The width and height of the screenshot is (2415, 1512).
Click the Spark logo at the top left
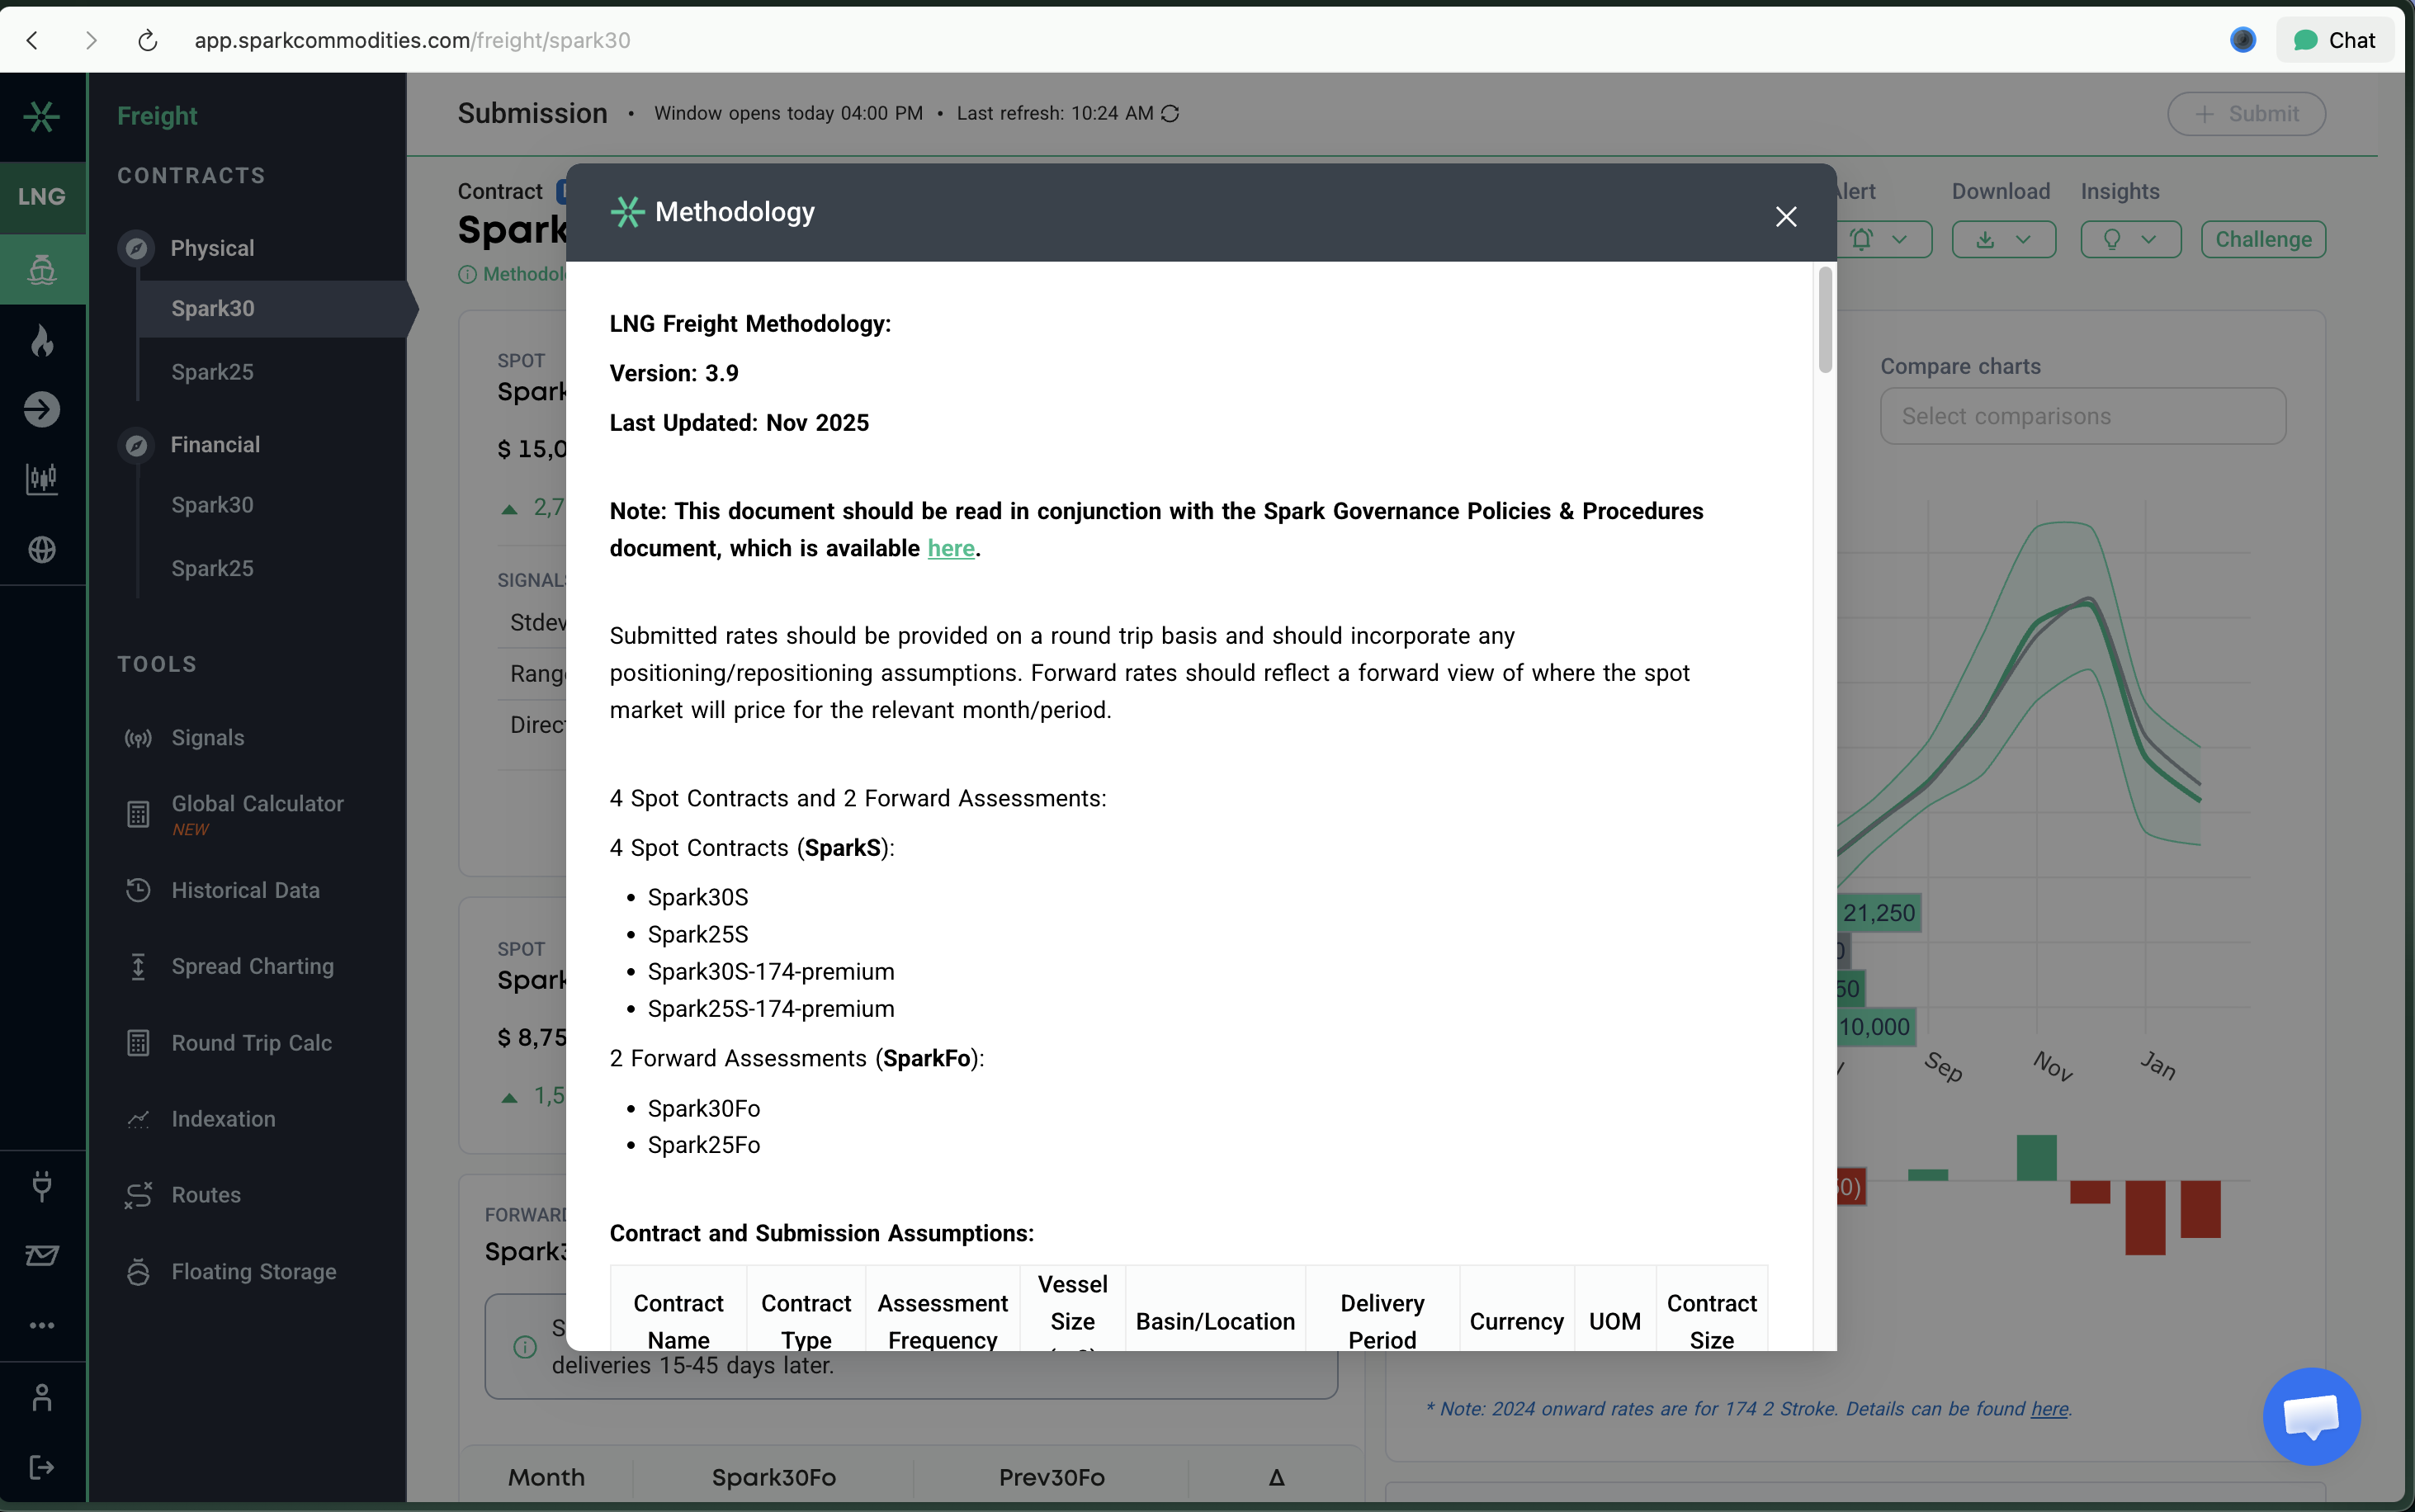tap(41, 116)
